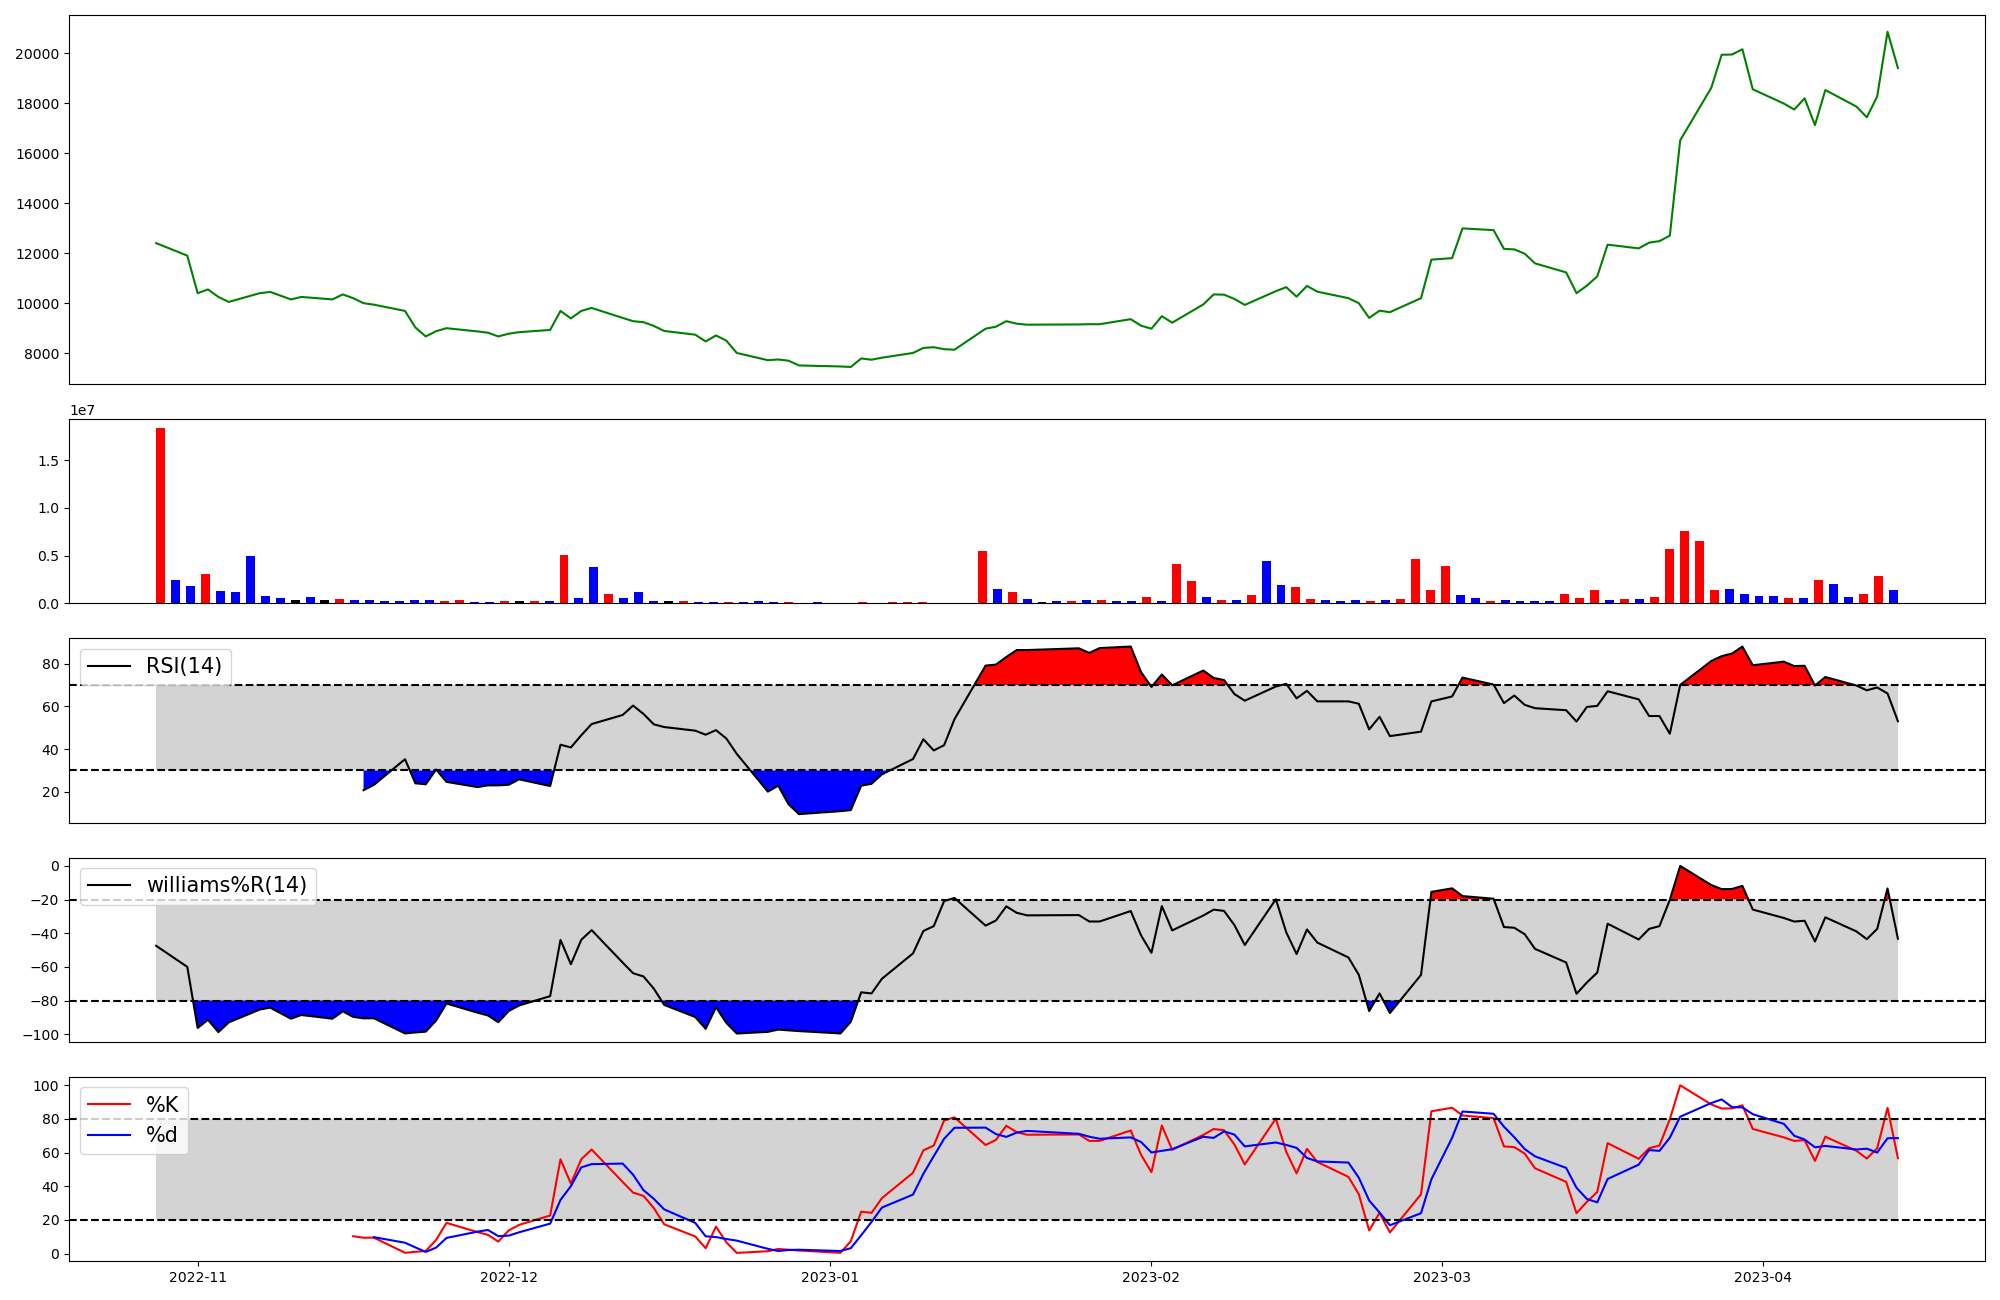Click the 2023-01 date axis label
The image size is (2000, 1300).
(x=830, y=1277)
